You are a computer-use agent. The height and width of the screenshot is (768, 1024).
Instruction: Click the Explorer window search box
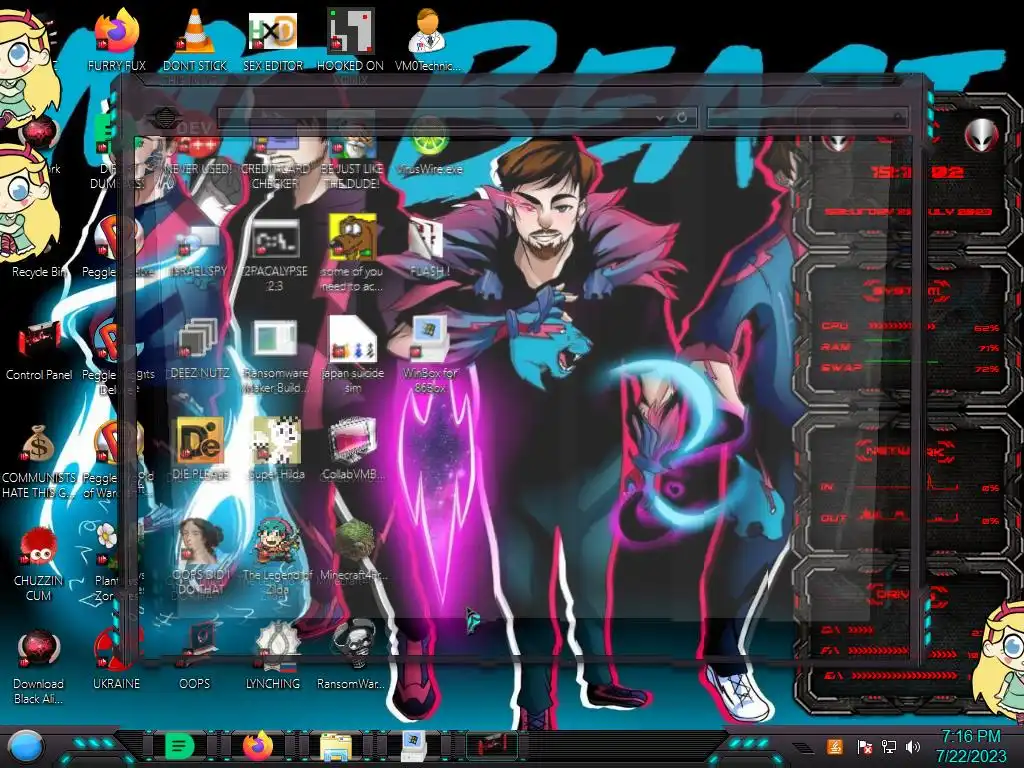[808, 118]
